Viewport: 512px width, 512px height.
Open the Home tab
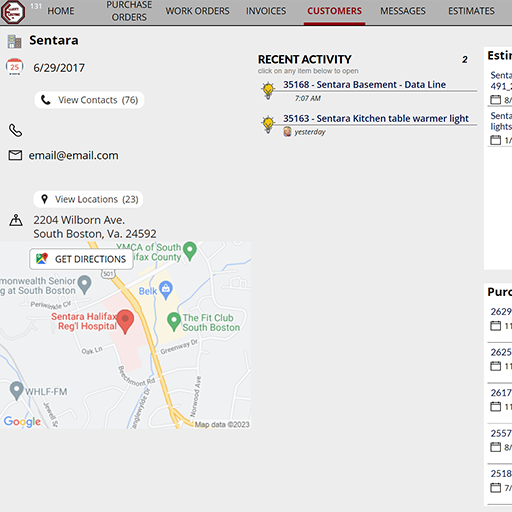click(61, 11)
